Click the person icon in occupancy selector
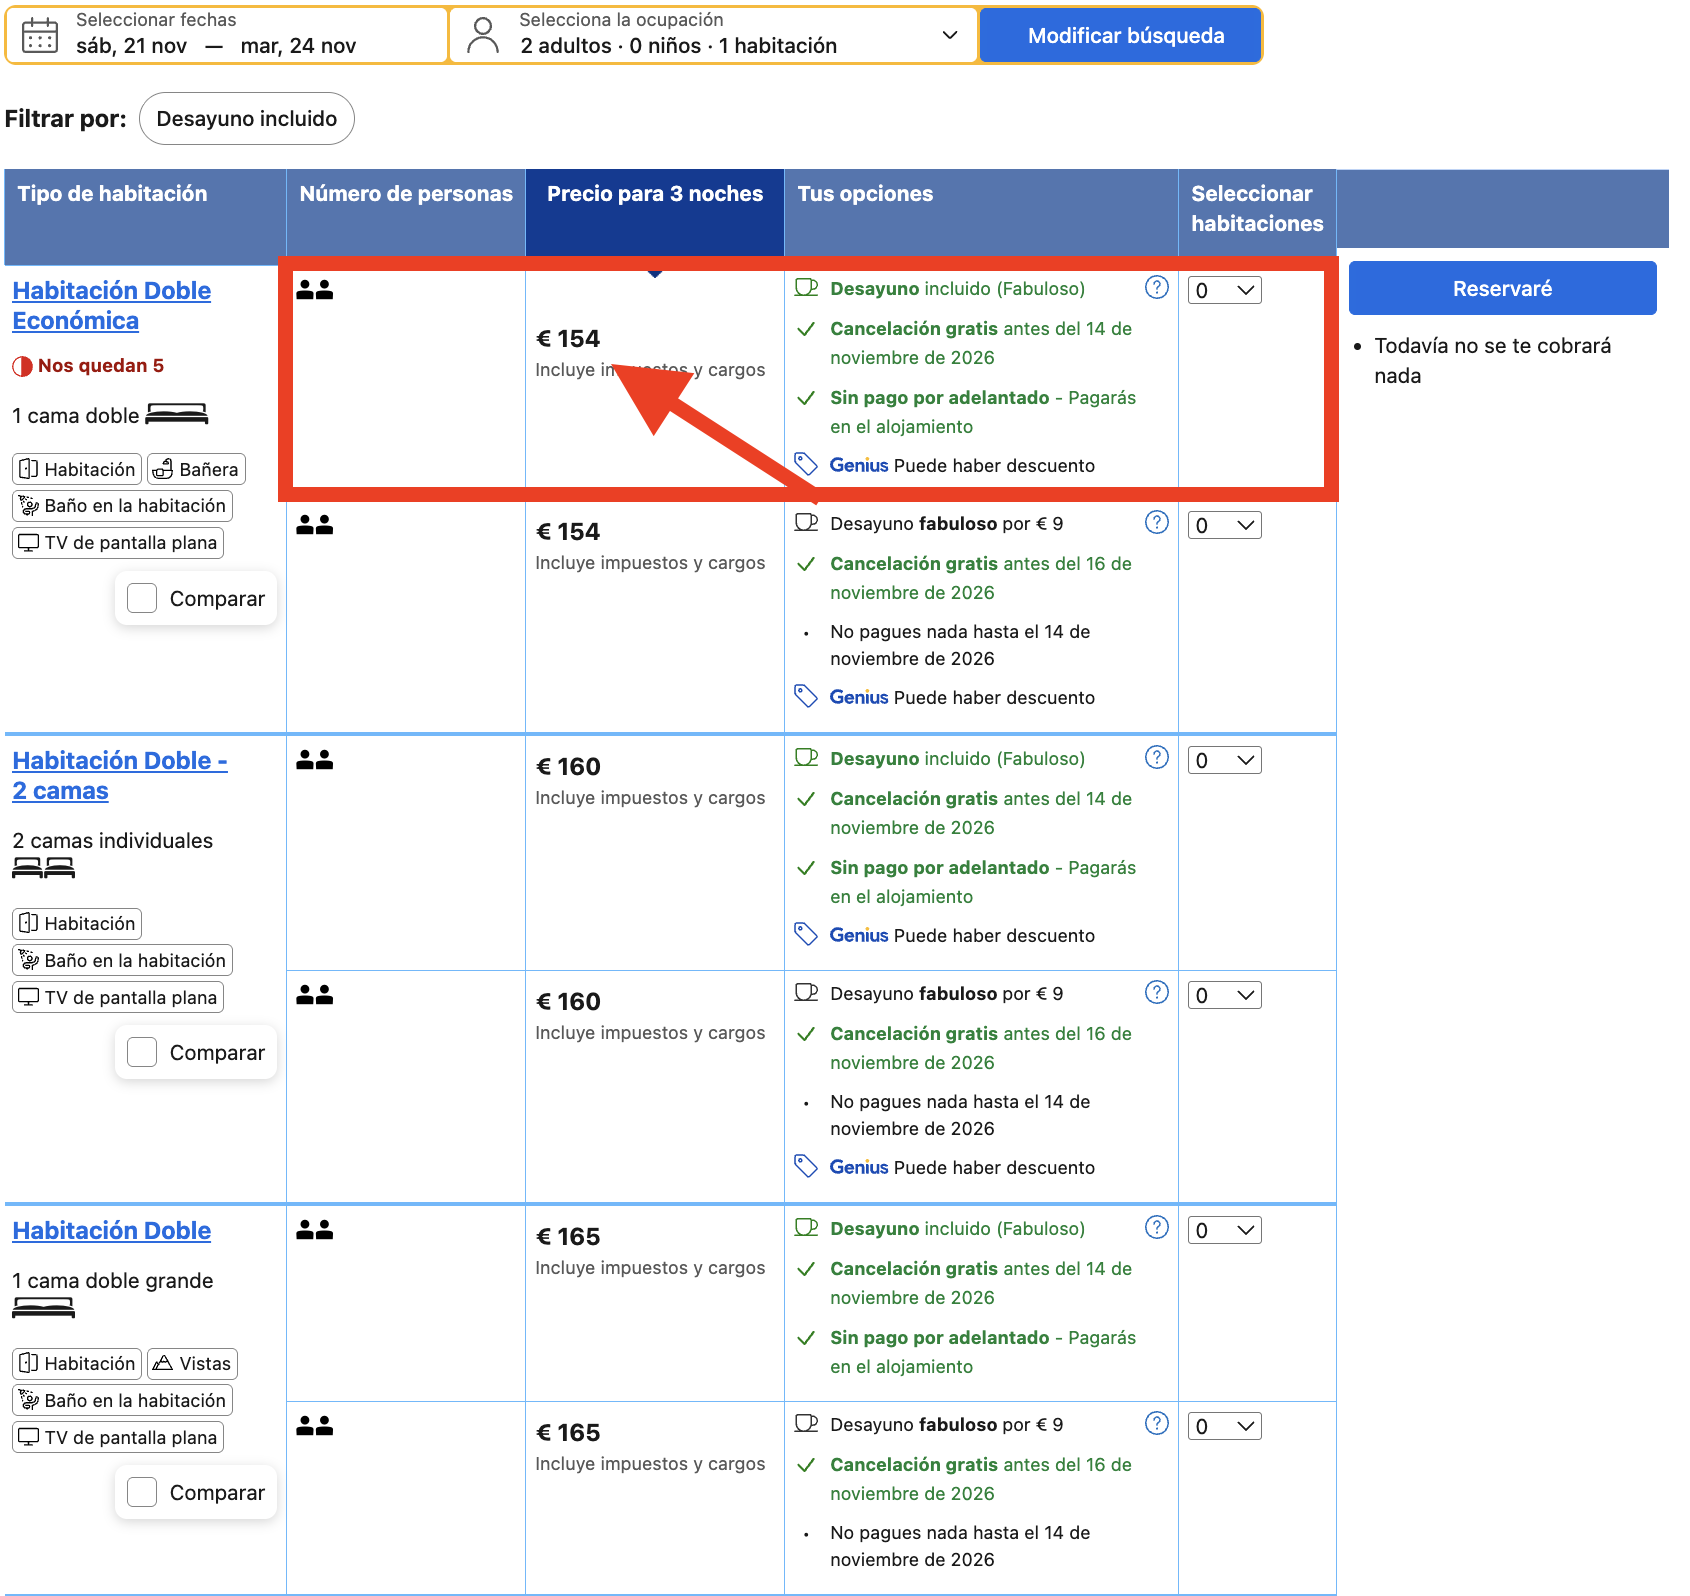The width and height of the screenshot is (1690, 1596). tap(483, 35)
